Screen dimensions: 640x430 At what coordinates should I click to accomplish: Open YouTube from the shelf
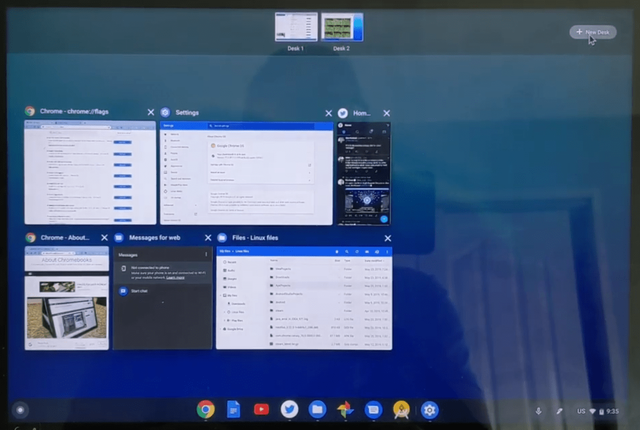point(261,409)
